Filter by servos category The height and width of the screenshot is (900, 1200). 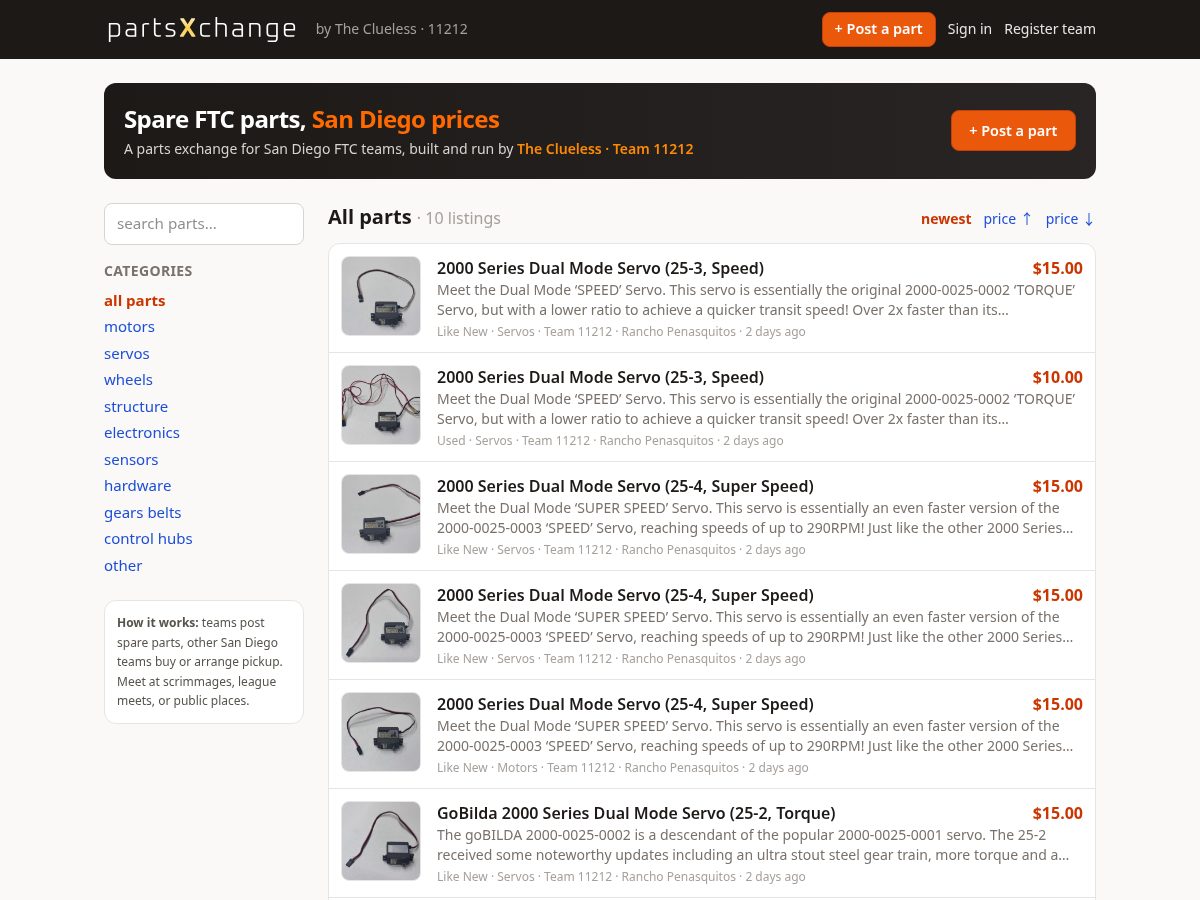[x=127, y=354]
